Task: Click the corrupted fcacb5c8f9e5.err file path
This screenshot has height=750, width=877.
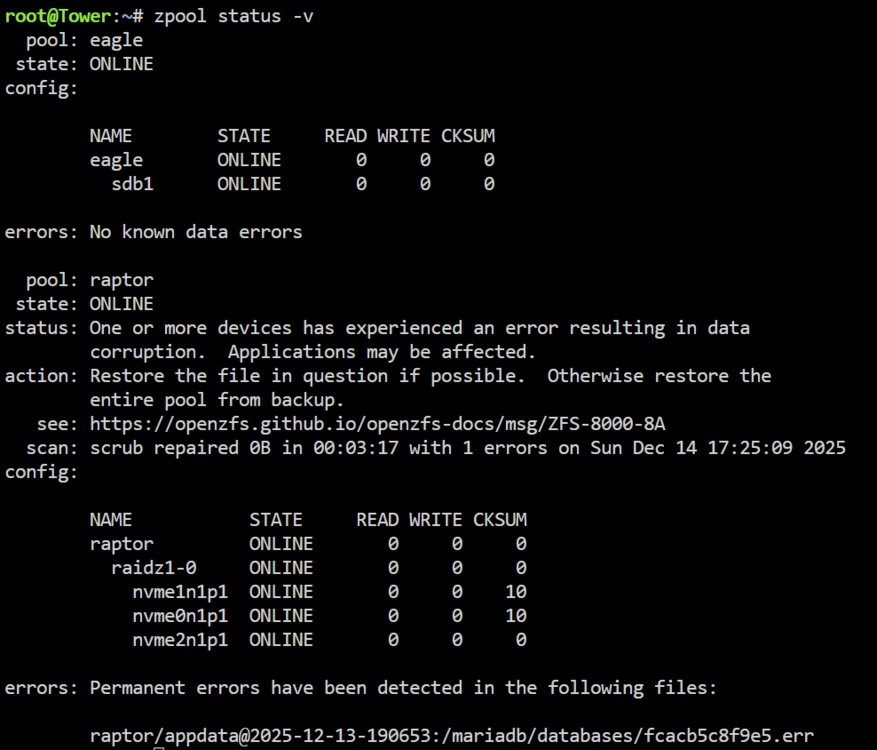Action: click(452, 735)
